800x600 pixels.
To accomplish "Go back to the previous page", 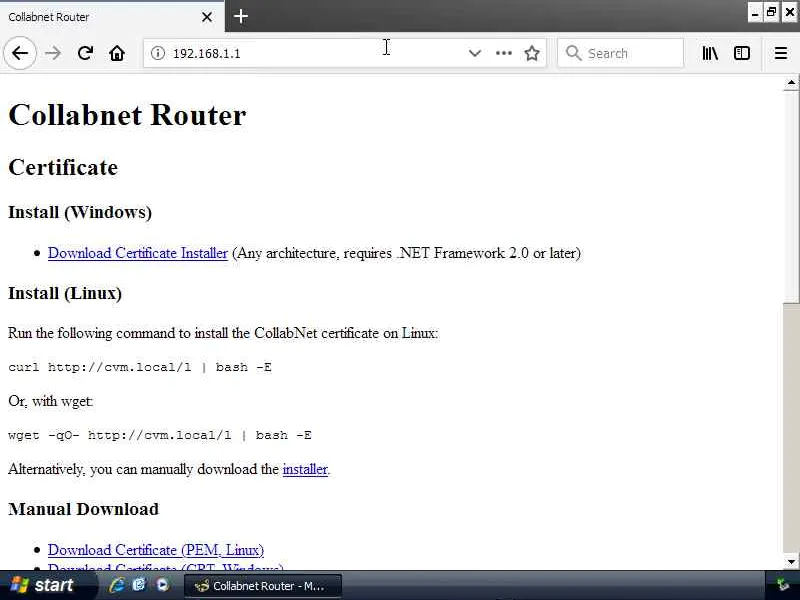I will click(20, 53).
